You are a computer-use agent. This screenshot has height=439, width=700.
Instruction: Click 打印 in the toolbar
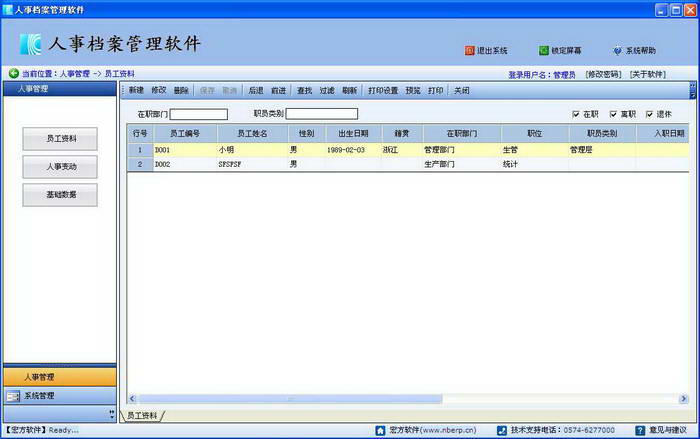[x=435, y=90]
